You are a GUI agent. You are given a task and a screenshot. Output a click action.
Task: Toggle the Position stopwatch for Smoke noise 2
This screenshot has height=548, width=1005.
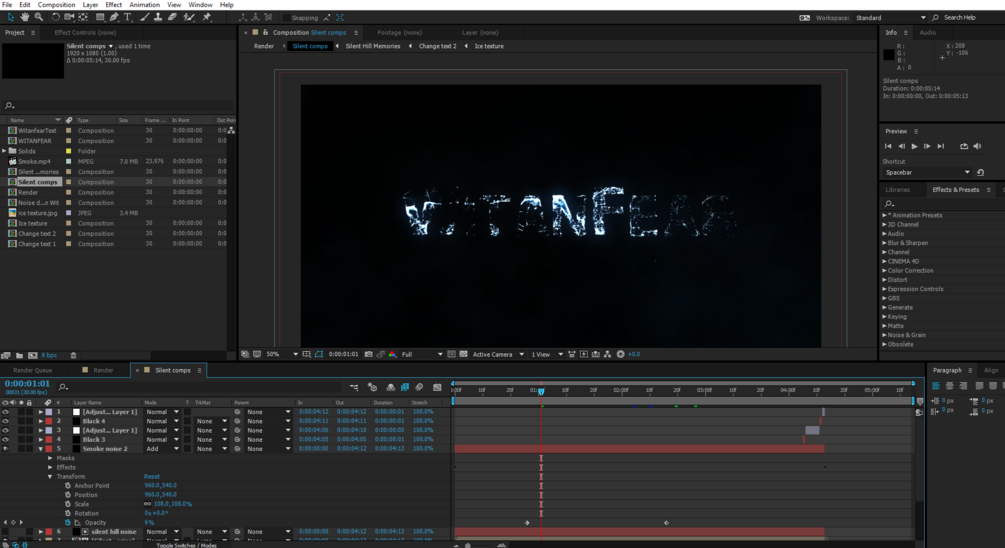pyautogui.click(x=68, y=495)
